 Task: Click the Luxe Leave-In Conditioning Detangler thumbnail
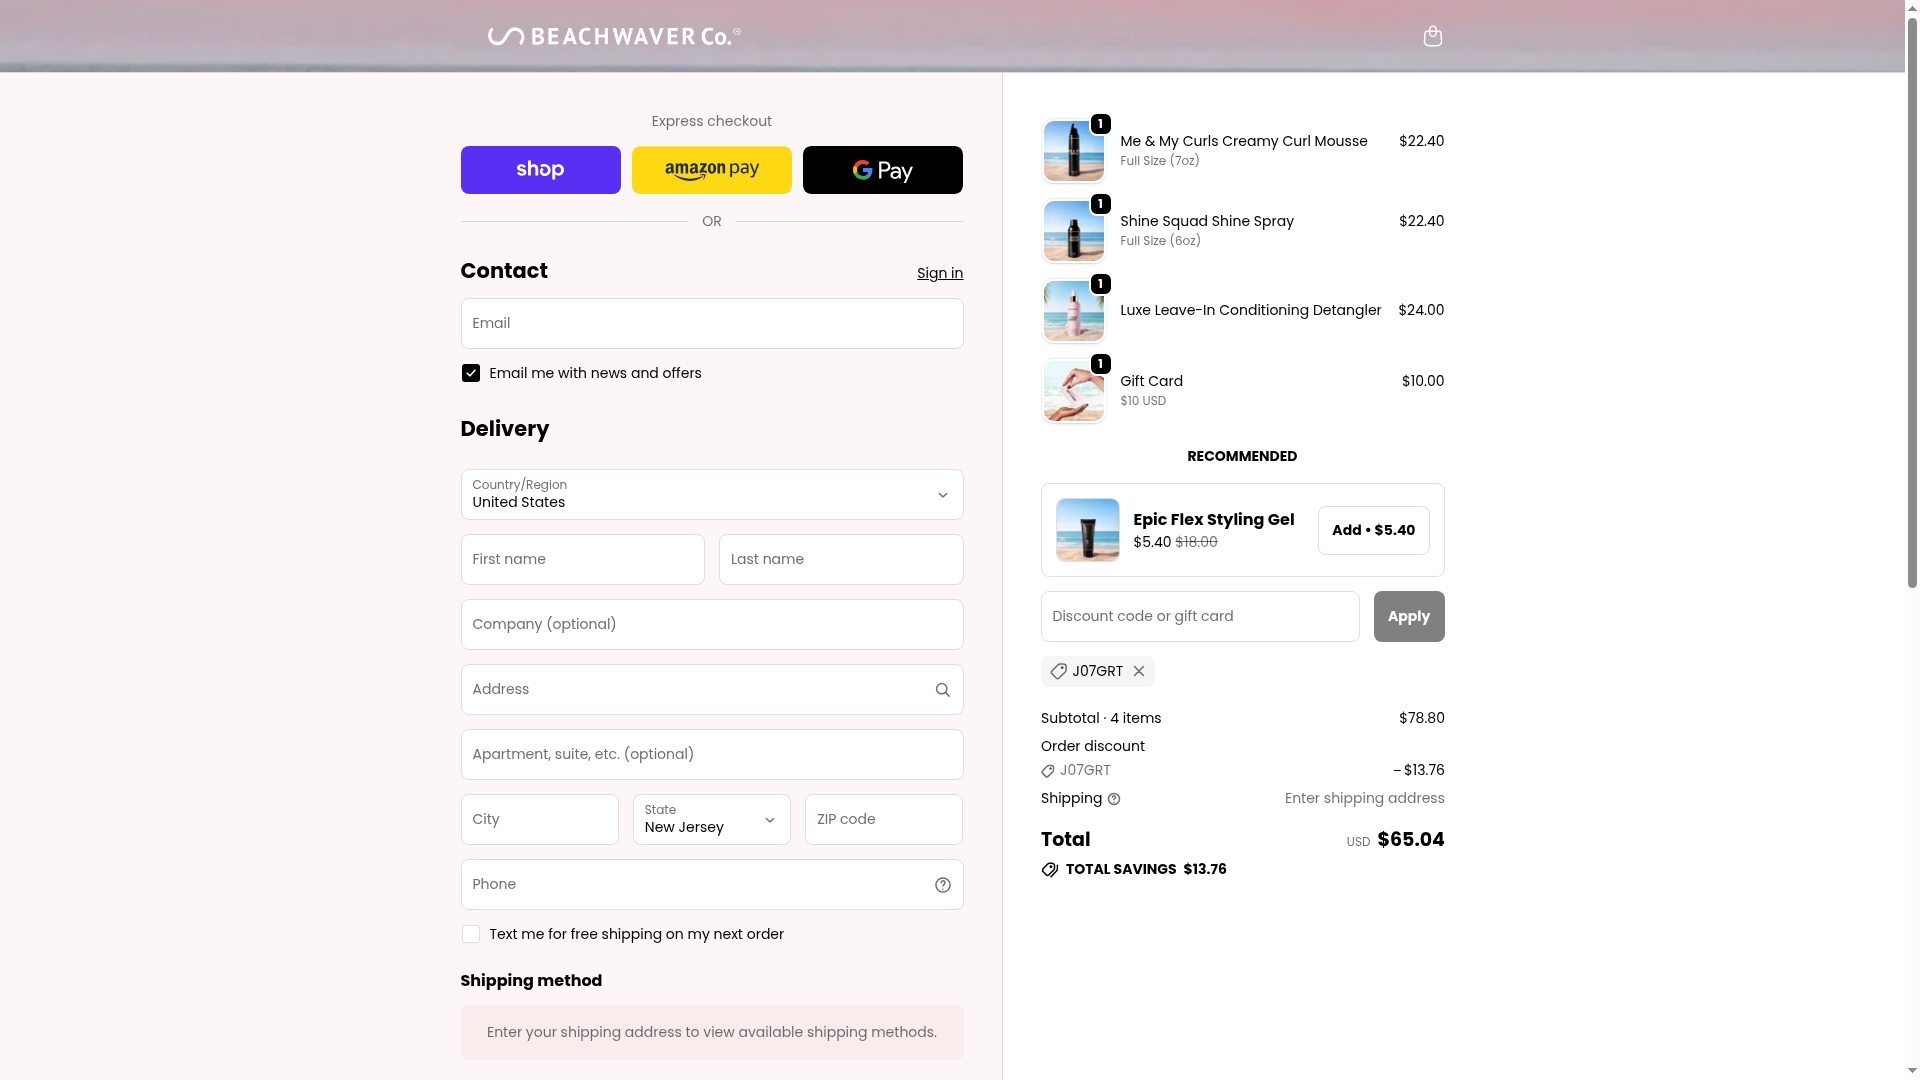1073,311
